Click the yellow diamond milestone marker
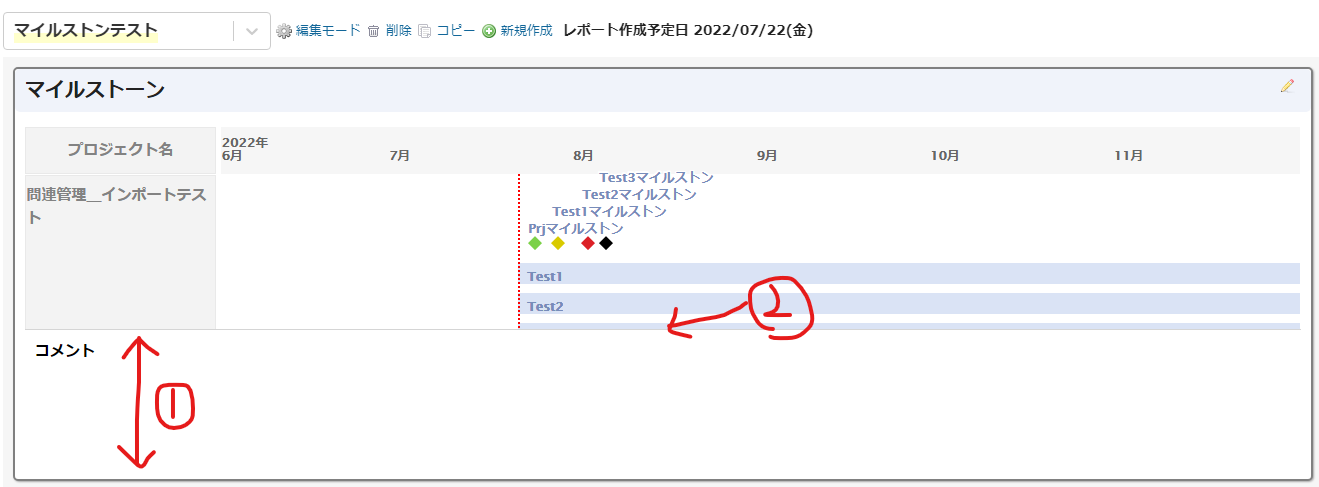 pyautogui.click(x=558, y=243)
